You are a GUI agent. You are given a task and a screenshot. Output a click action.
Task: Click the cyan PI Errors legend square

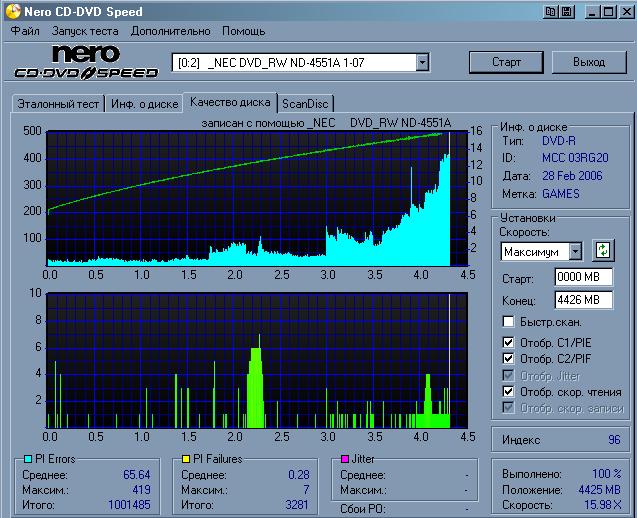[x=28, y=459]
